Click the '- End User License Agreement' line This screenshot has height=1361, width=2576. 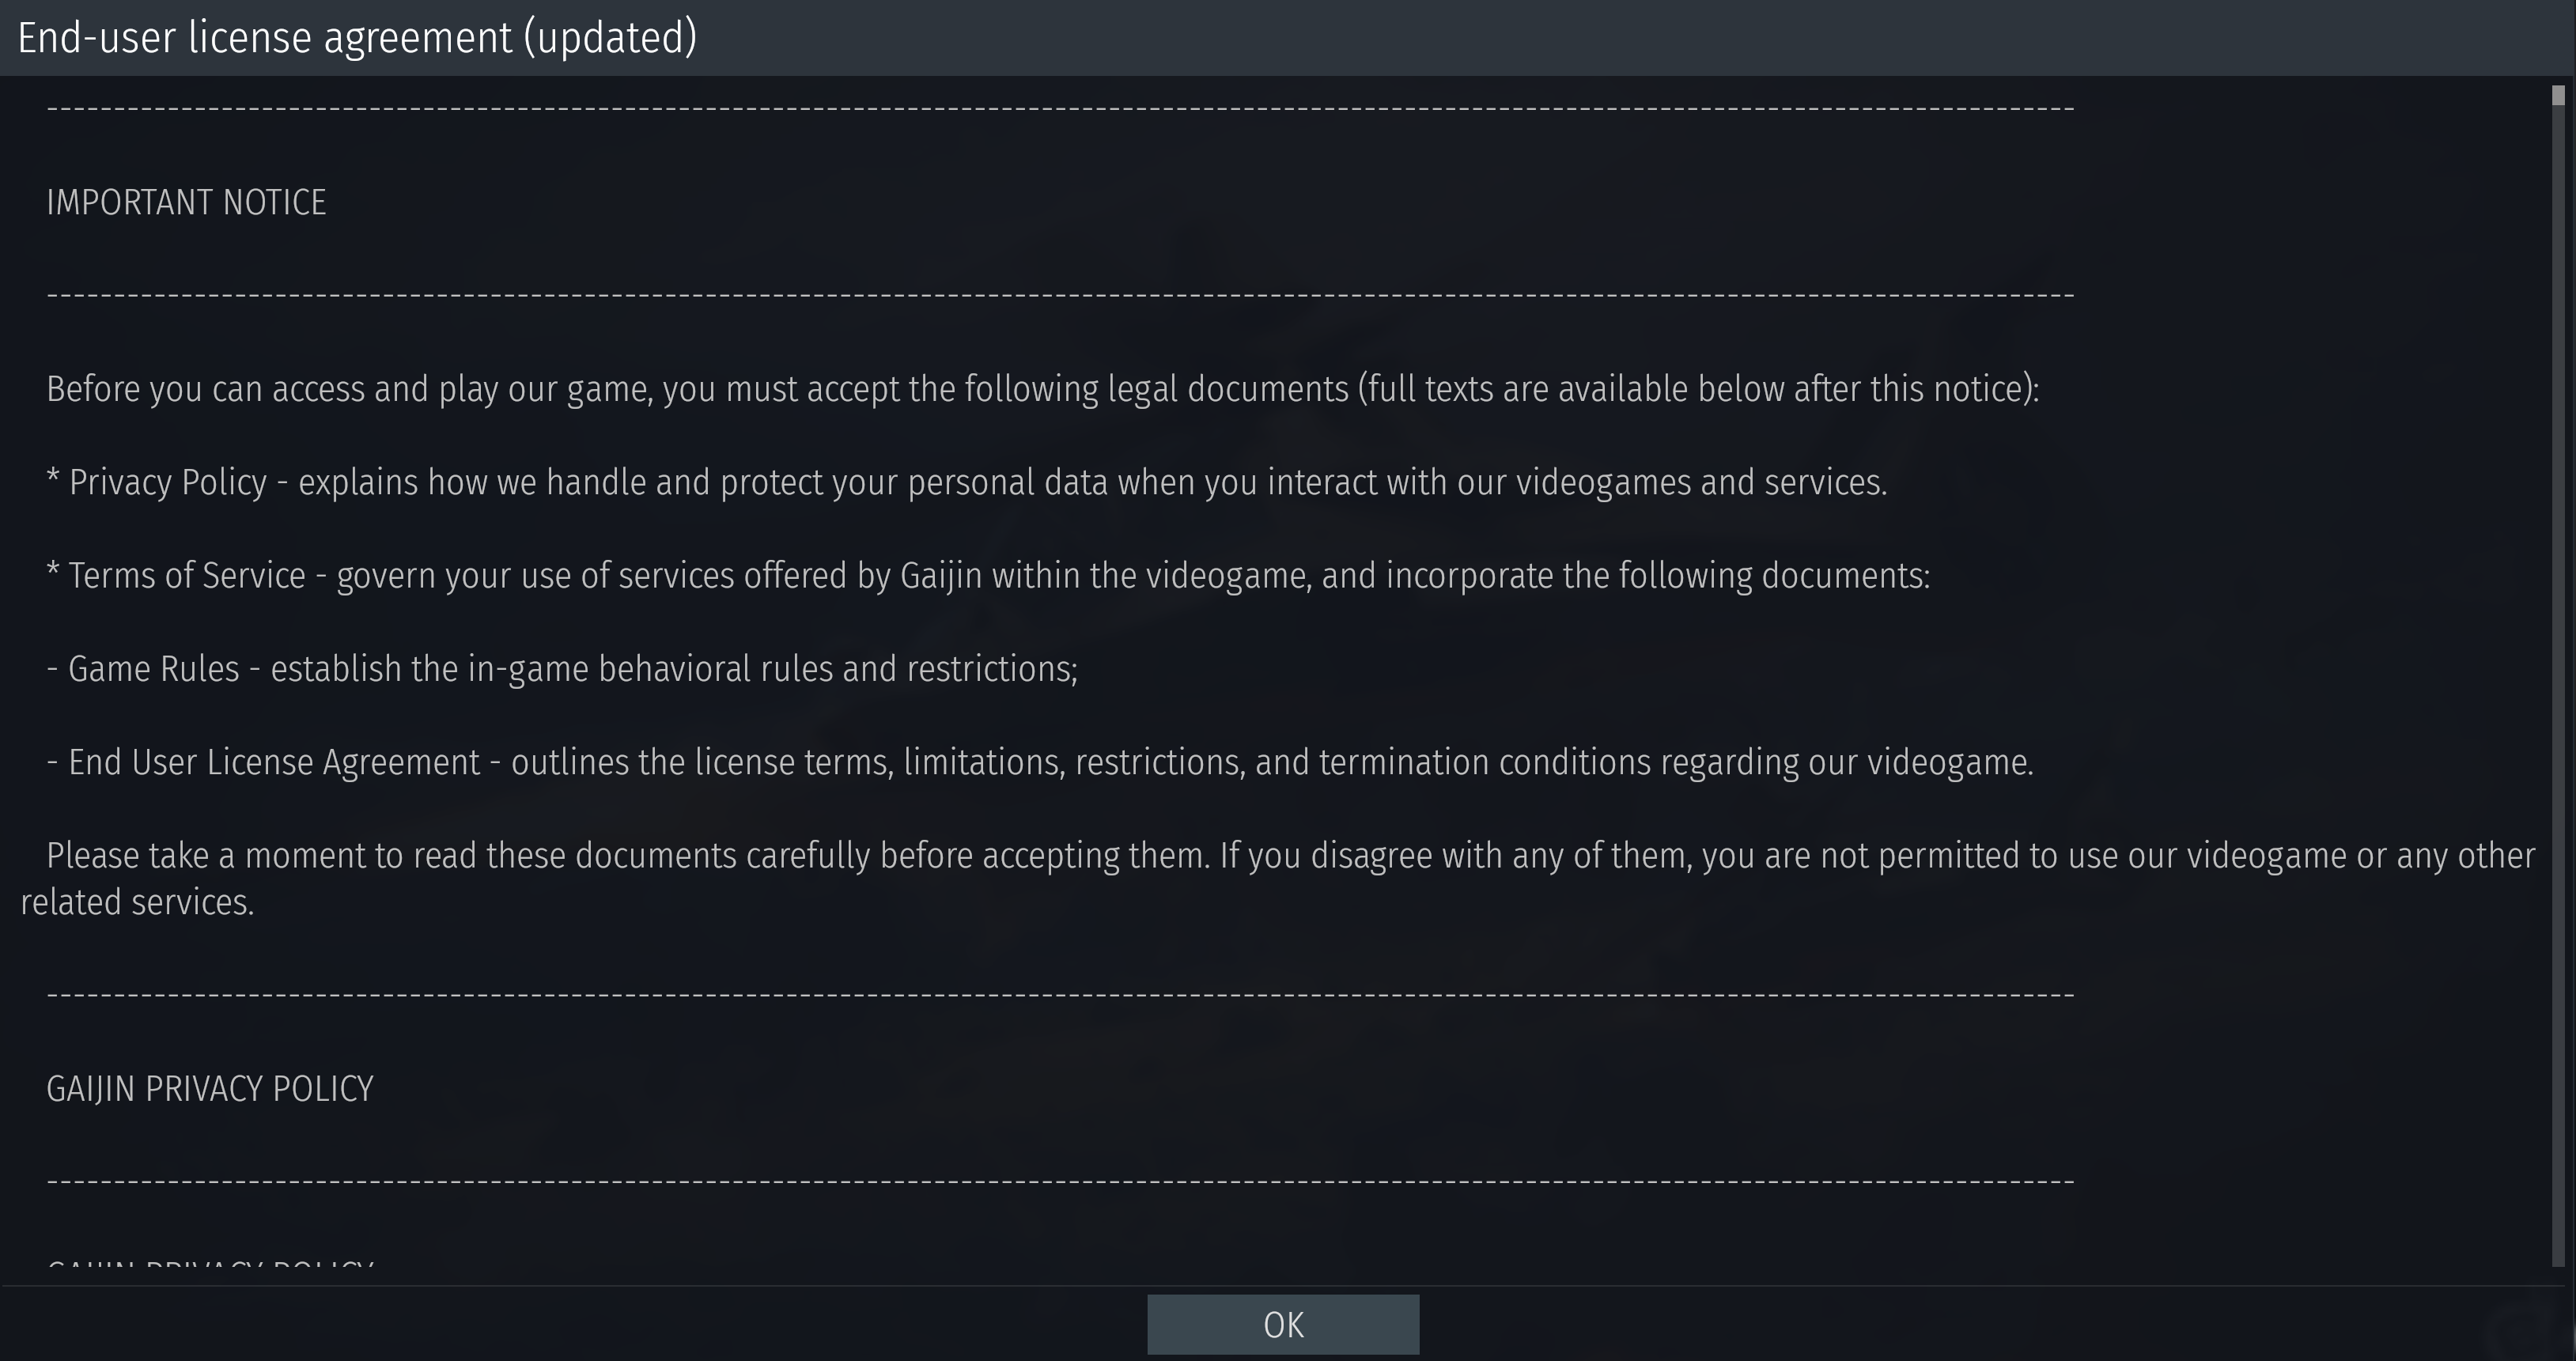pyautogui.click(x=1040, y=763)
